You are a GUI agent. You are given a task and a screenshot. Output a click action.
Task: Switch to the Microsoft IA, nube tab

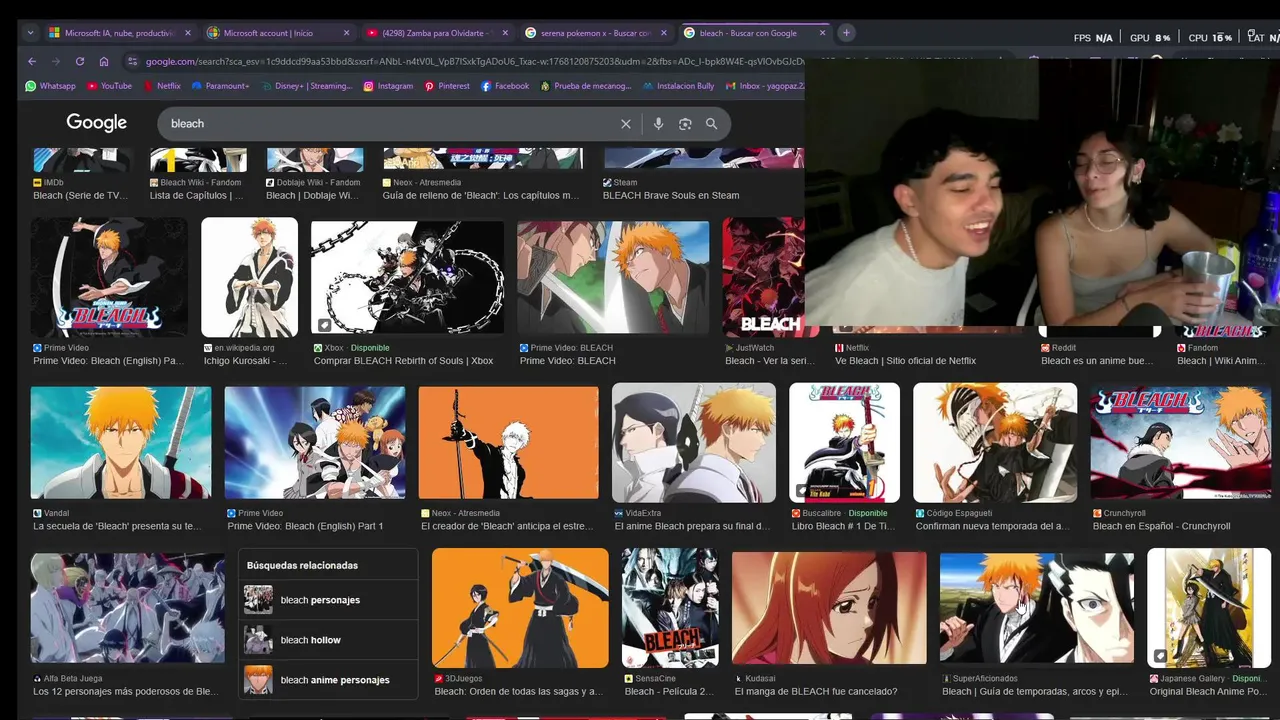click(118, 33)
